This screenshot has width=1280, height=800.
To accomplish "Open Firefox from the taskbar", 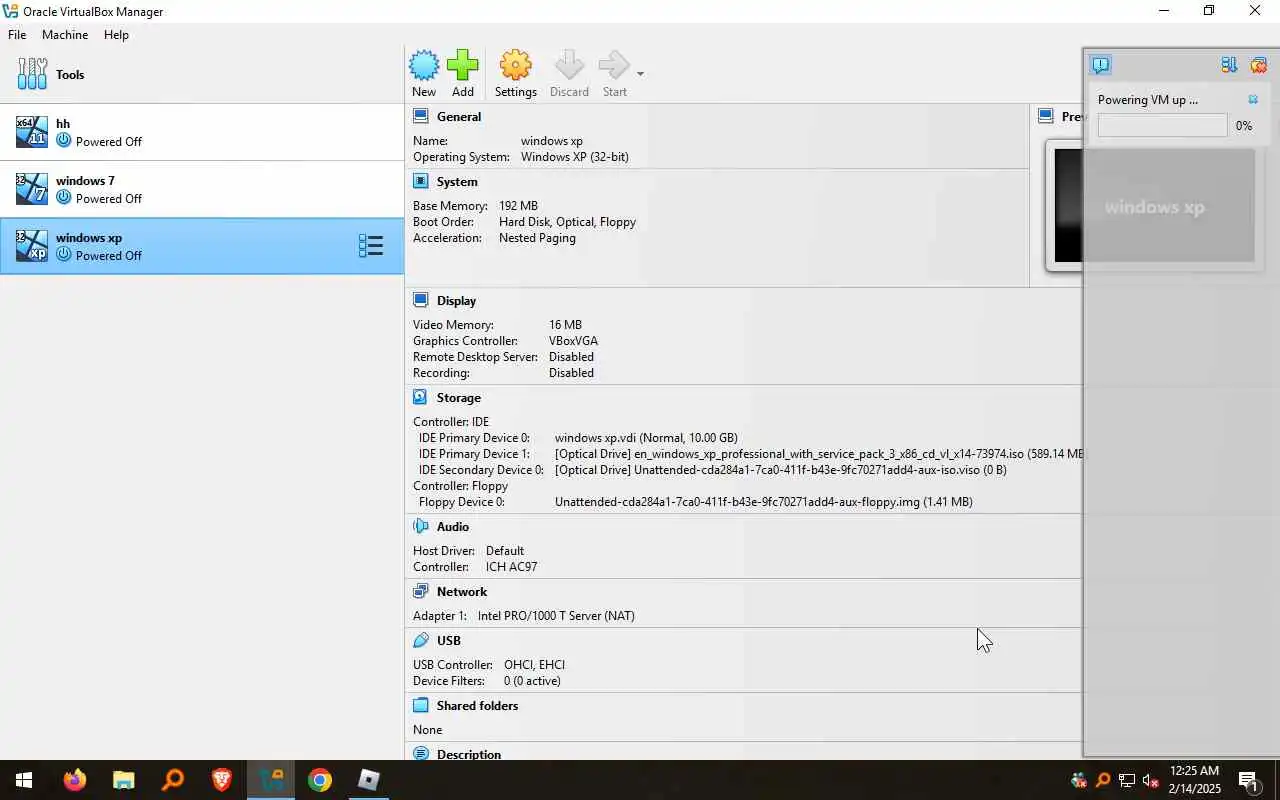I will (x=75, y=780).
